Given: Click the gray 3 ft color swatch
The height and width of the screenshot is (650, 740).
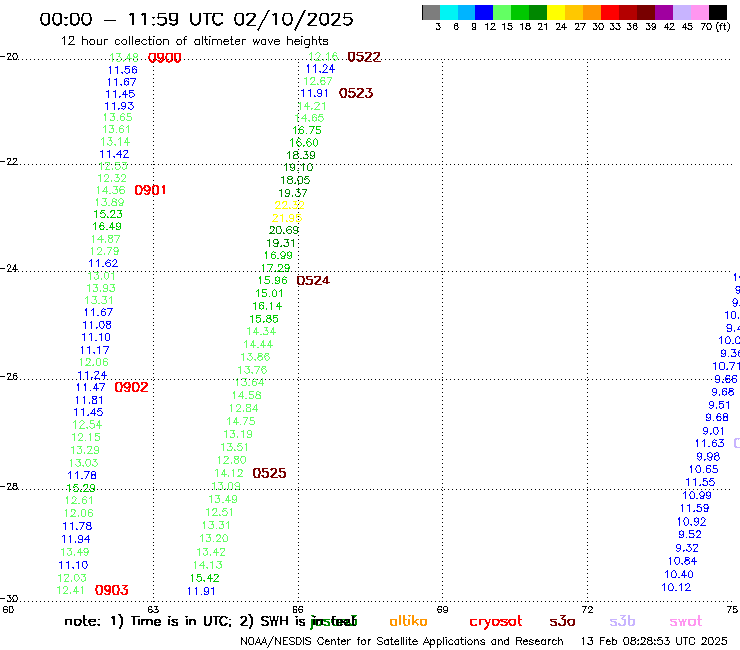Looking at the screenshot, I should (431, 12).
